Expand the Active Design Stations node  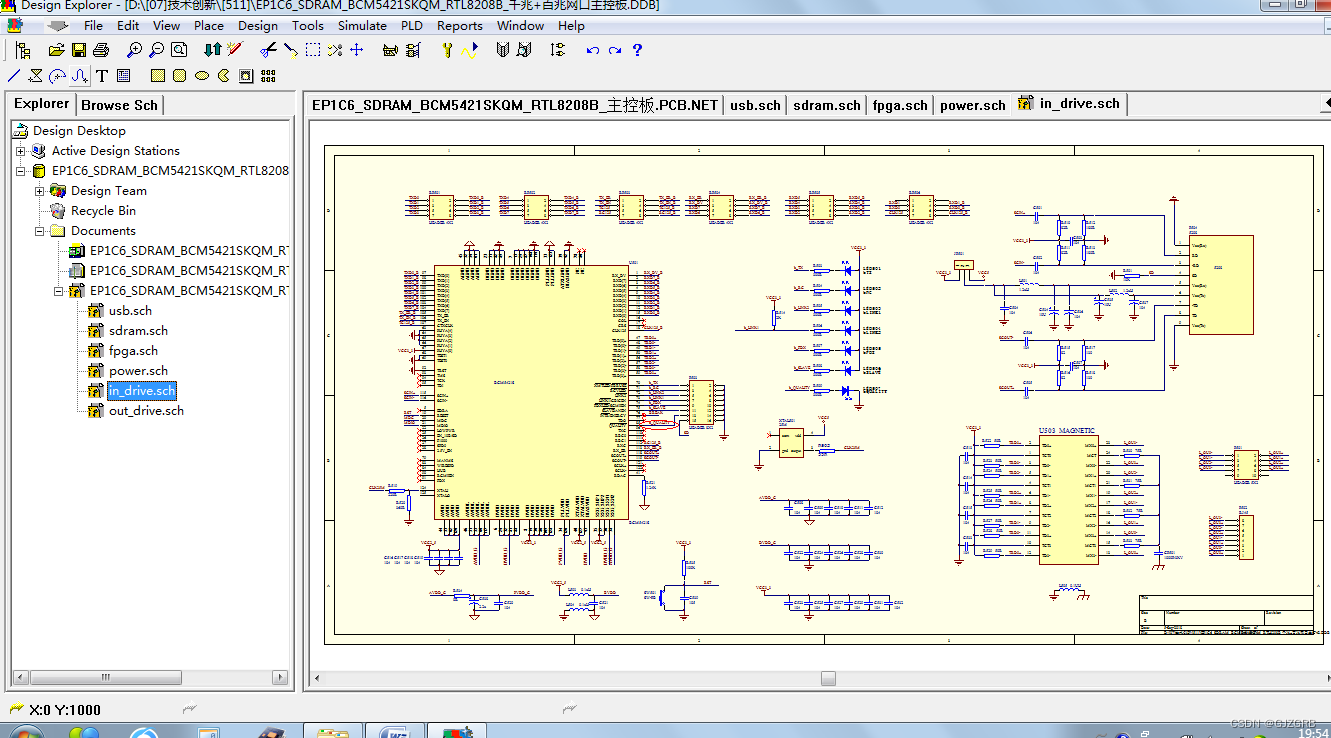coord(18,150)
